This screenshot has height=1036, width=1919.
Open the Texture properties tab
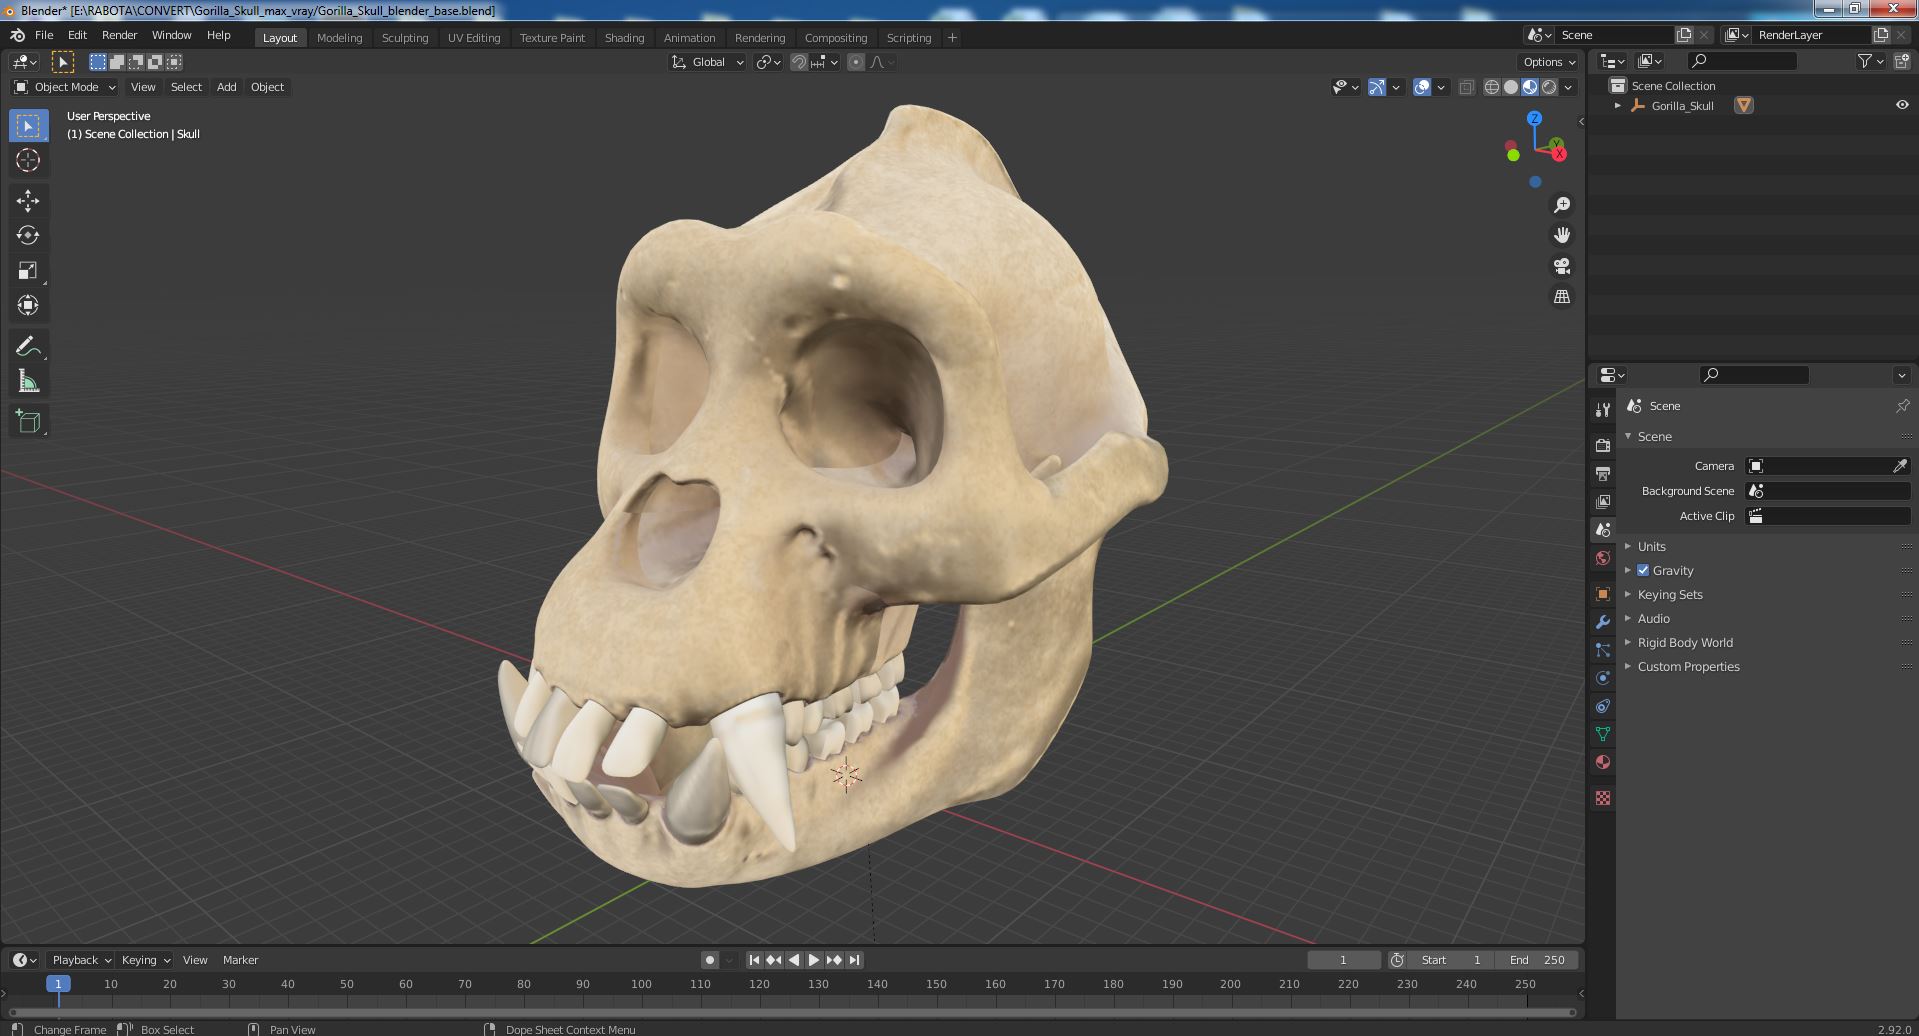pos(1603,798)
